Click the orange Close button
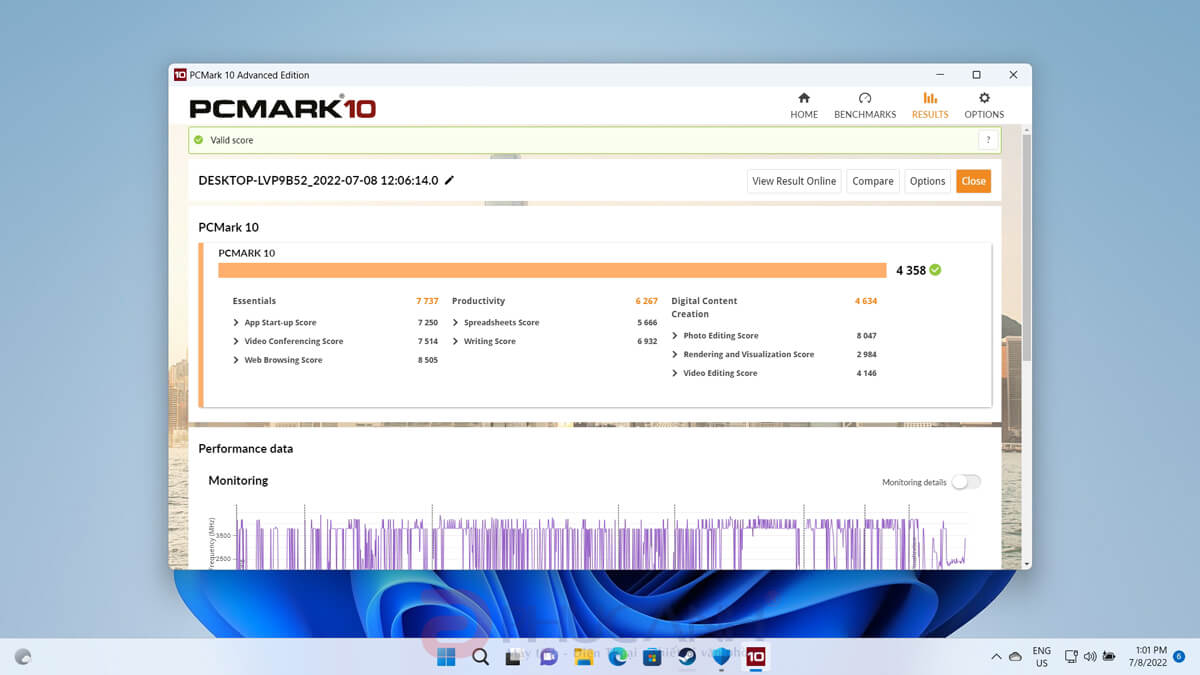1200x675 pixels. tap(974, 181)
